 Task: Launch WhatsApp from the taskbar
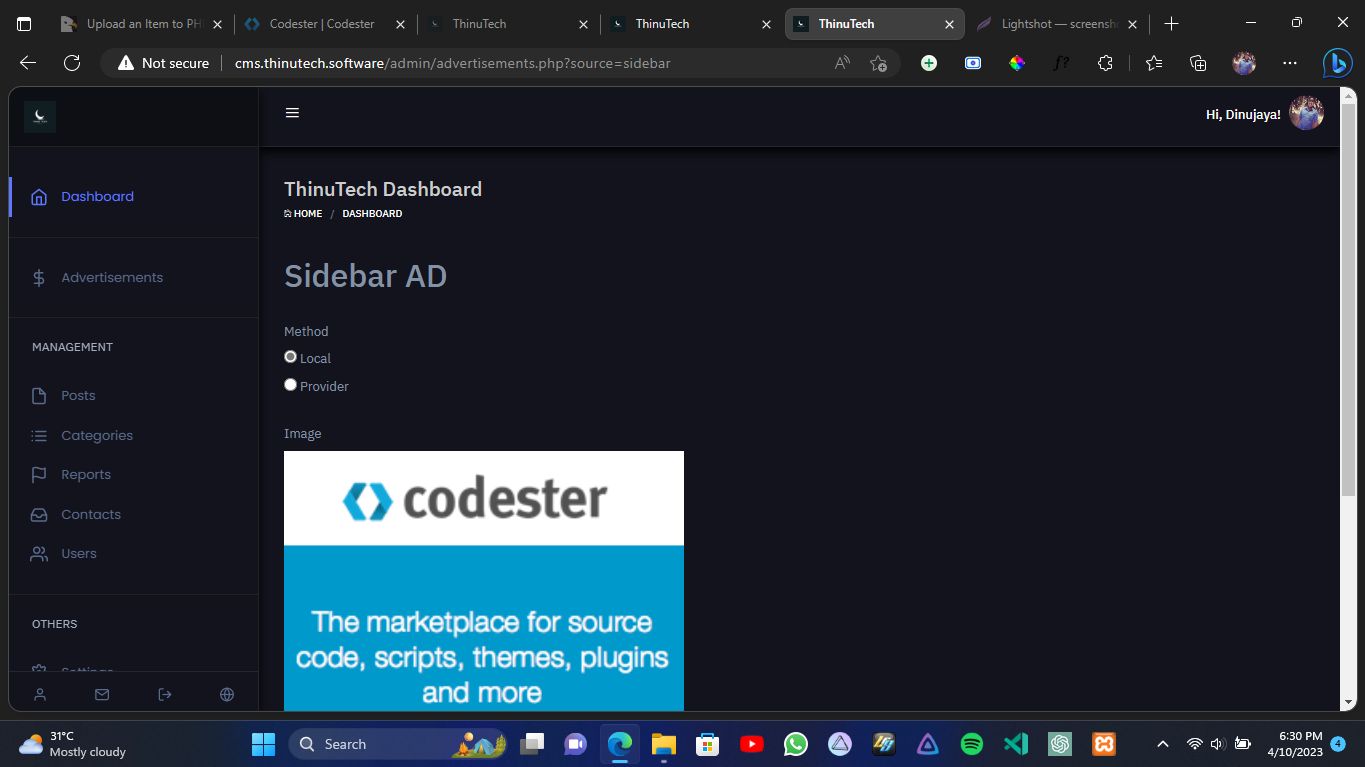point(796,744)
